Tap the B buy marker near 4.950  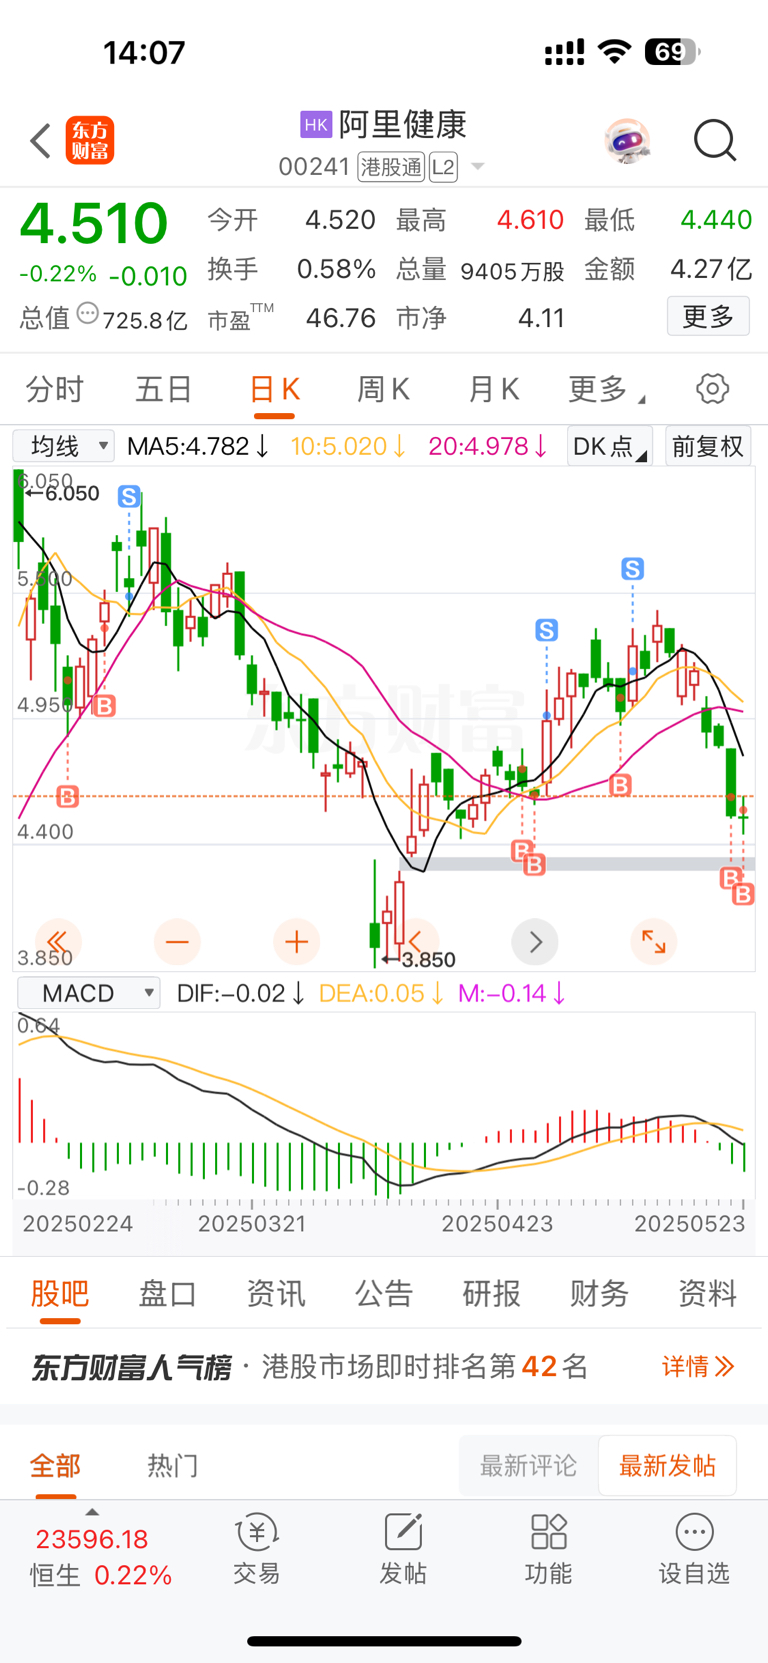[104, 706]
